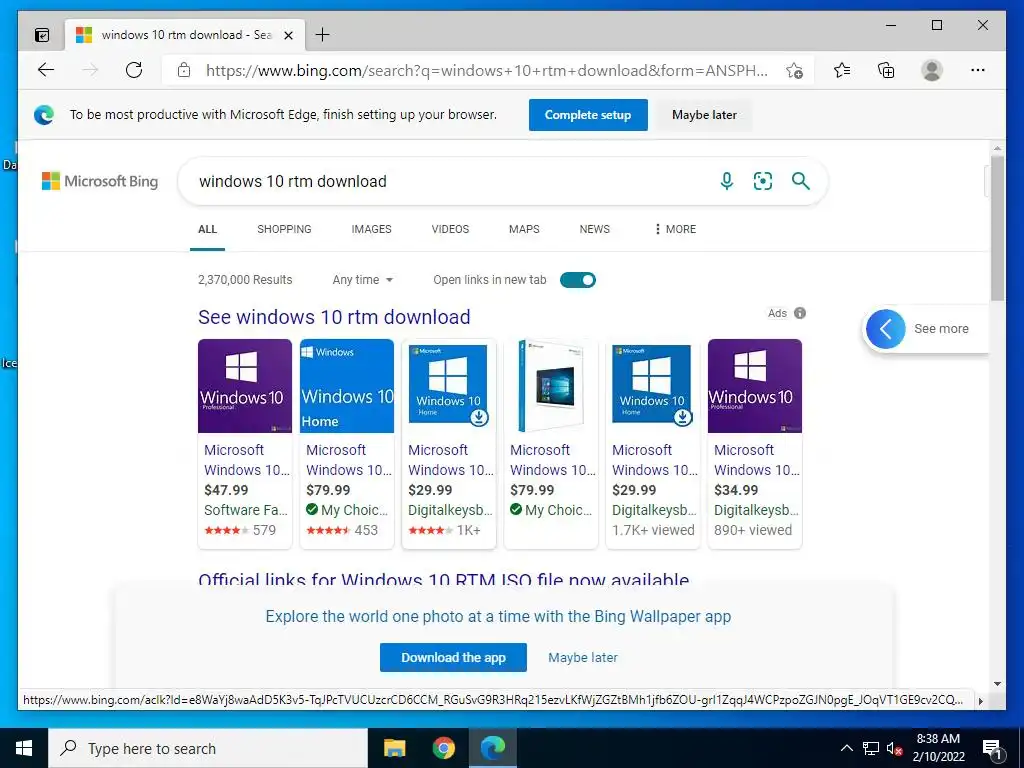Toggle Open links in new tab
The width and height of the screenshot is (1024, 768).
click(x=578, y=280)
